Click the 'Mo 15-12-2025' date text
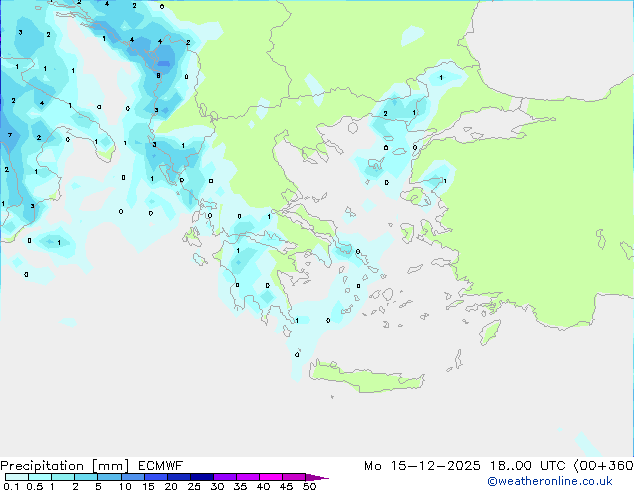The image size is (634, 490). [422, 466]
